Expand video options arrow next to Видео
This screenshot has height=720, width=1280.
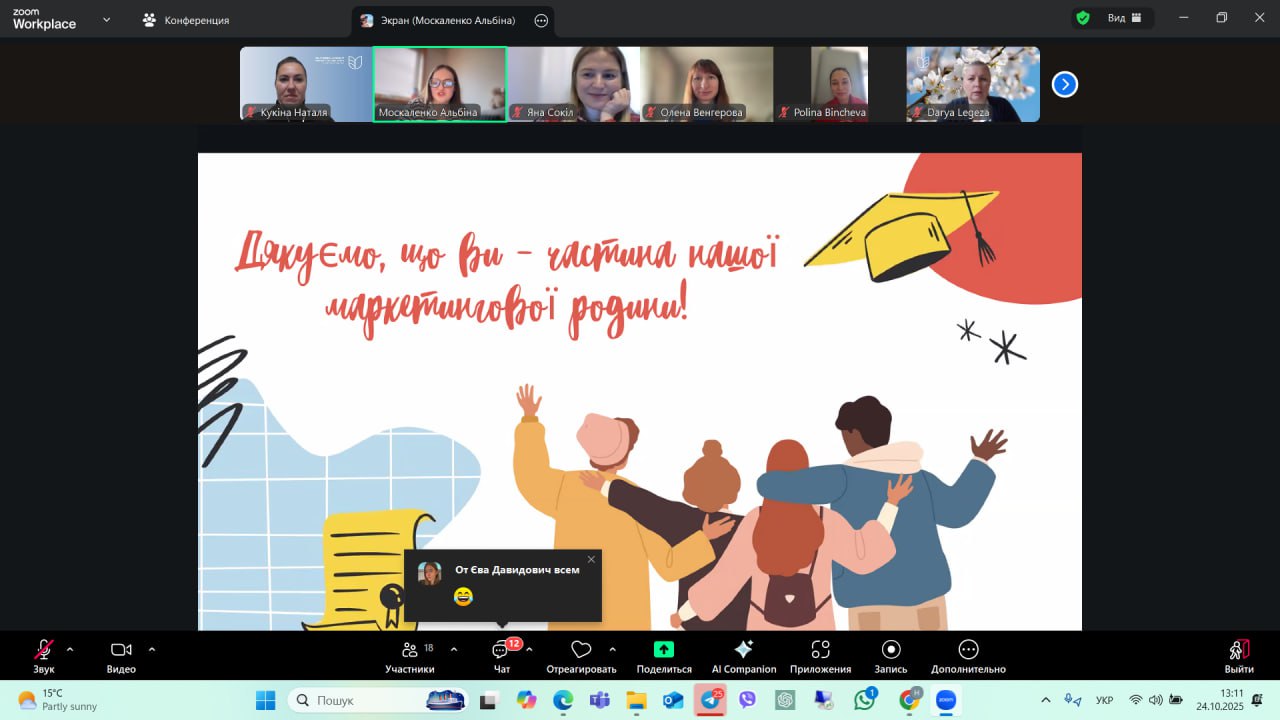[x=152, y=649]
